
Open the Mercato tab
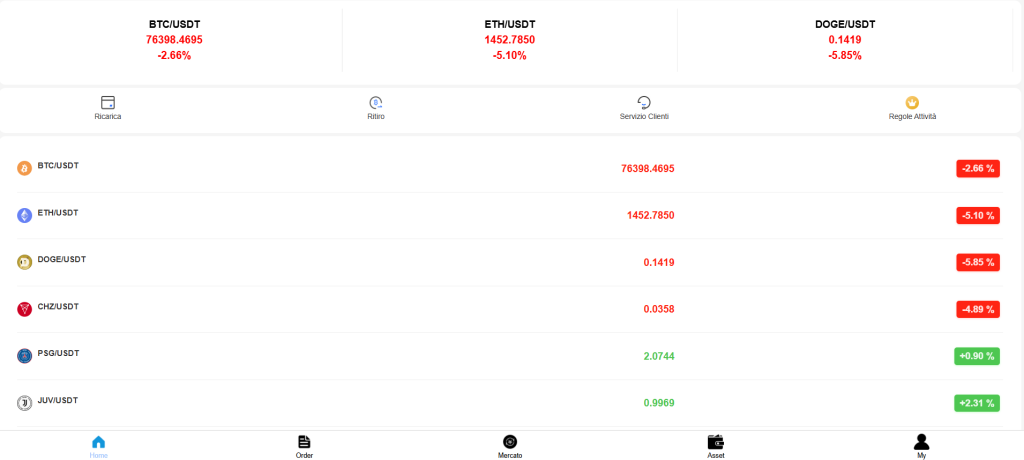(x=510, y=446)
